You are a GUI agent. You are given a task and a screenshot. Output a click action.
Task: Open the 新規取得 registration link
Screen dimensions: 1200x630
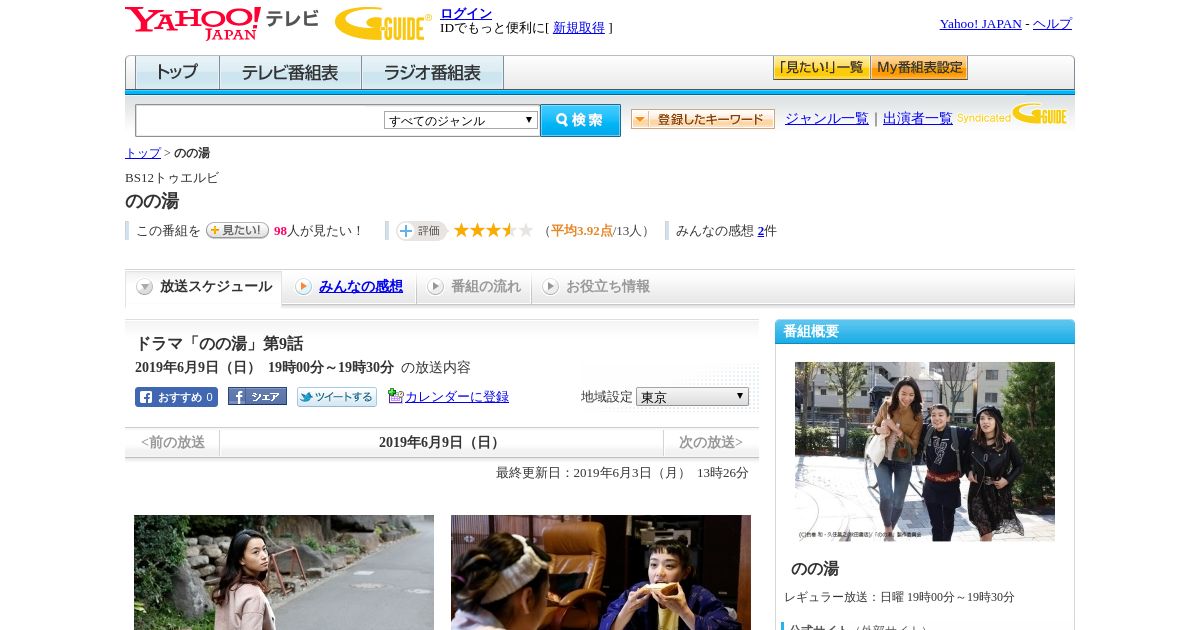click(579, 28)
